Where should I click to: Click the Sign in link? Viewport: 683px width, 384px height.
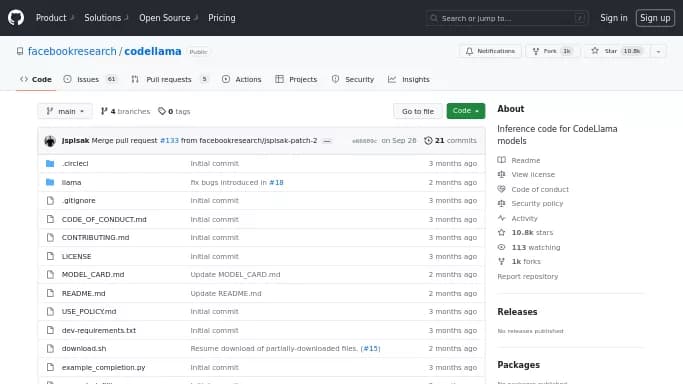(x=614, y=18)
